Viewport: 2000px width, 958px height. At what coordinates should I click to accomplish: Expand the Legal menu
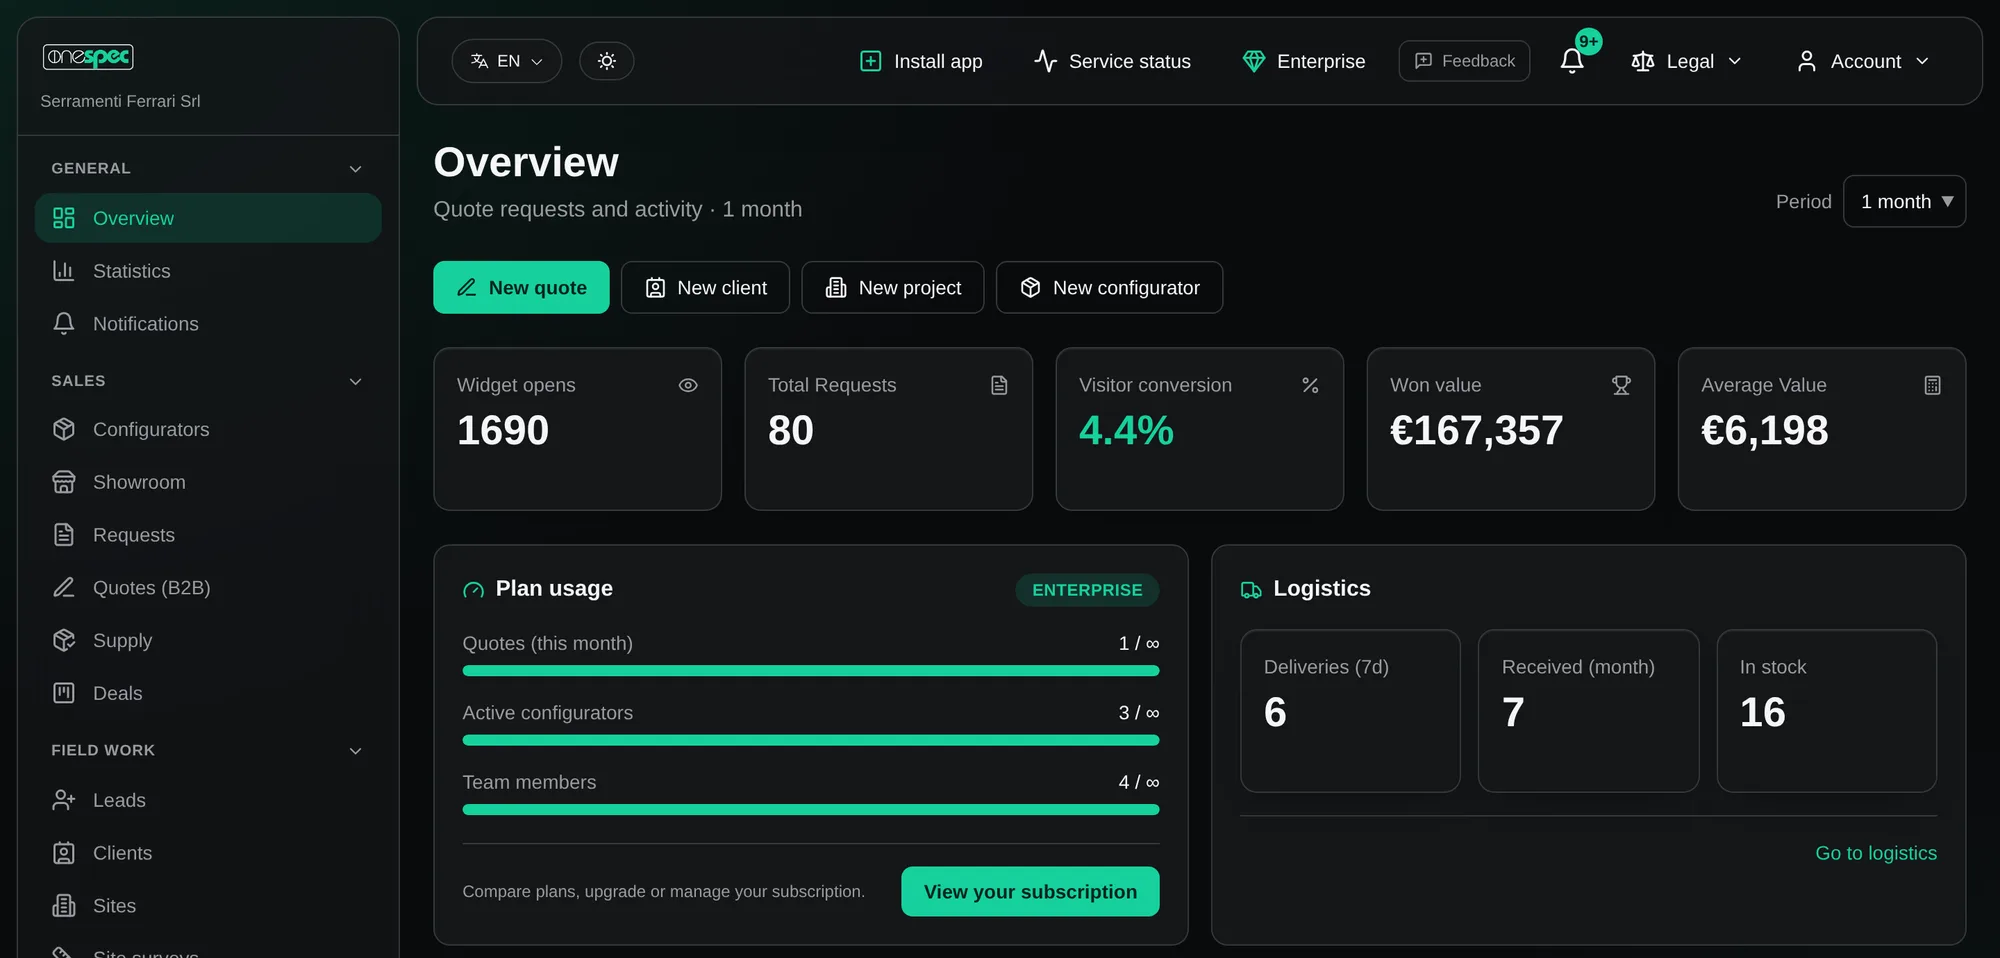[x=1686, y=61]
